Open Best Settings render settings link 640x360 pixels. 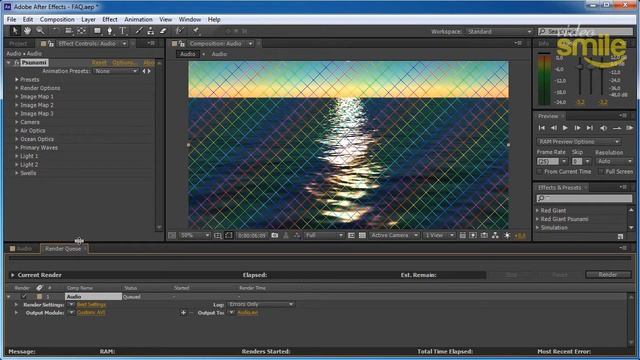click(91, 304)
